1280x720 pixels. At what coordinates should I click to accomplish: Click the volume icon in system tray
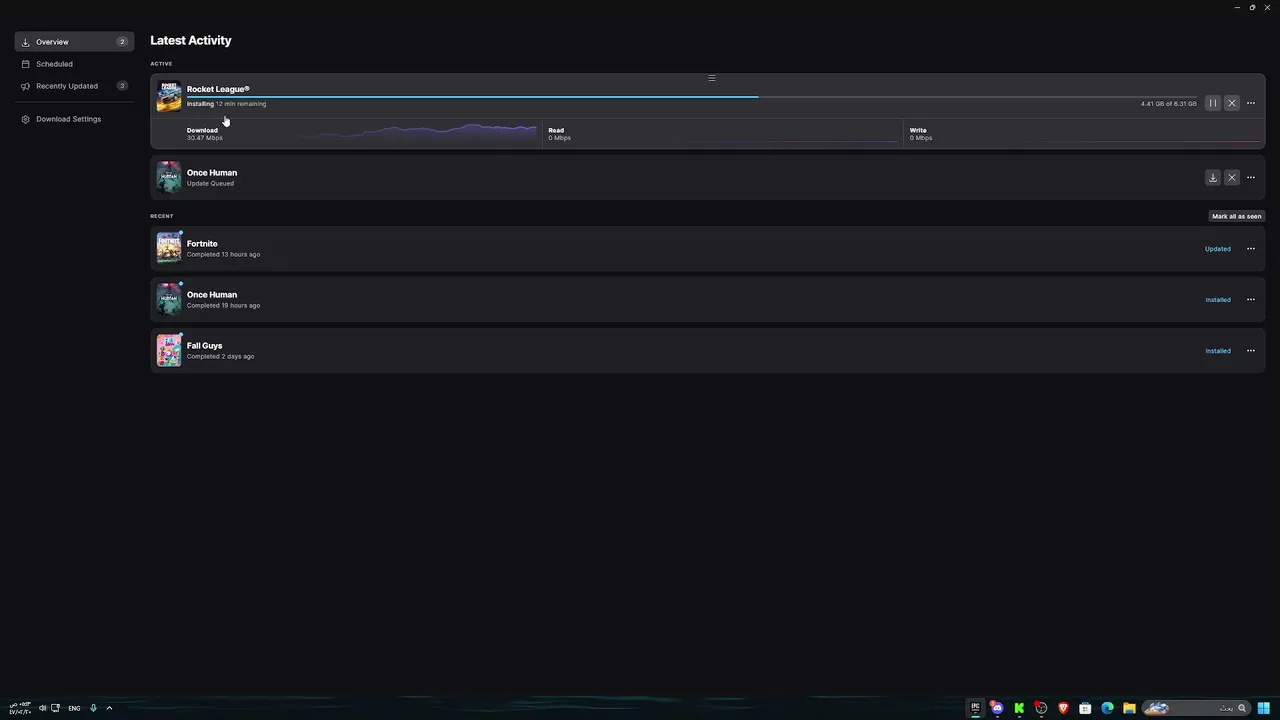click(x=43, y=708)
